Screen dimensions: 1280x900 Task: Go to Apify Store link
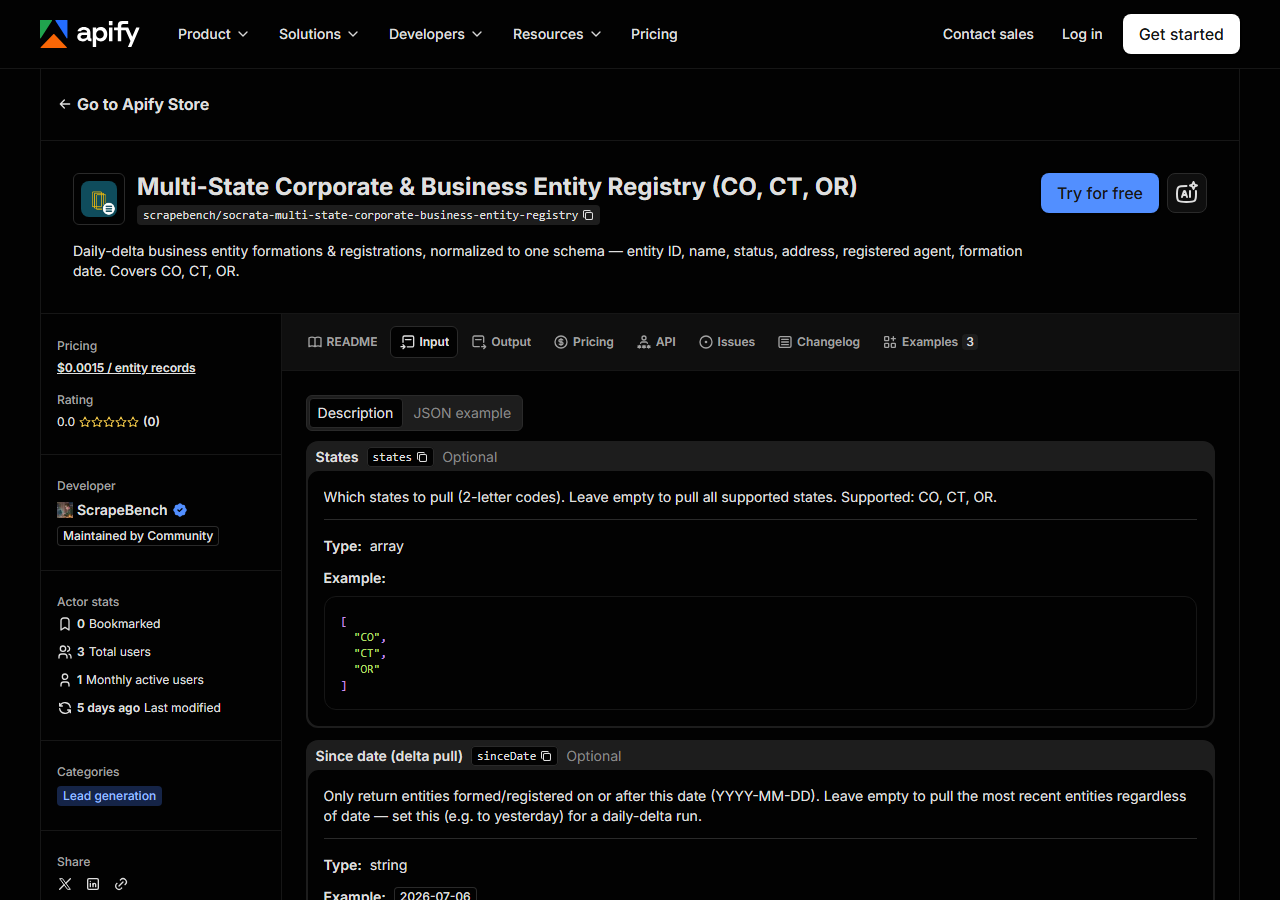134,104
